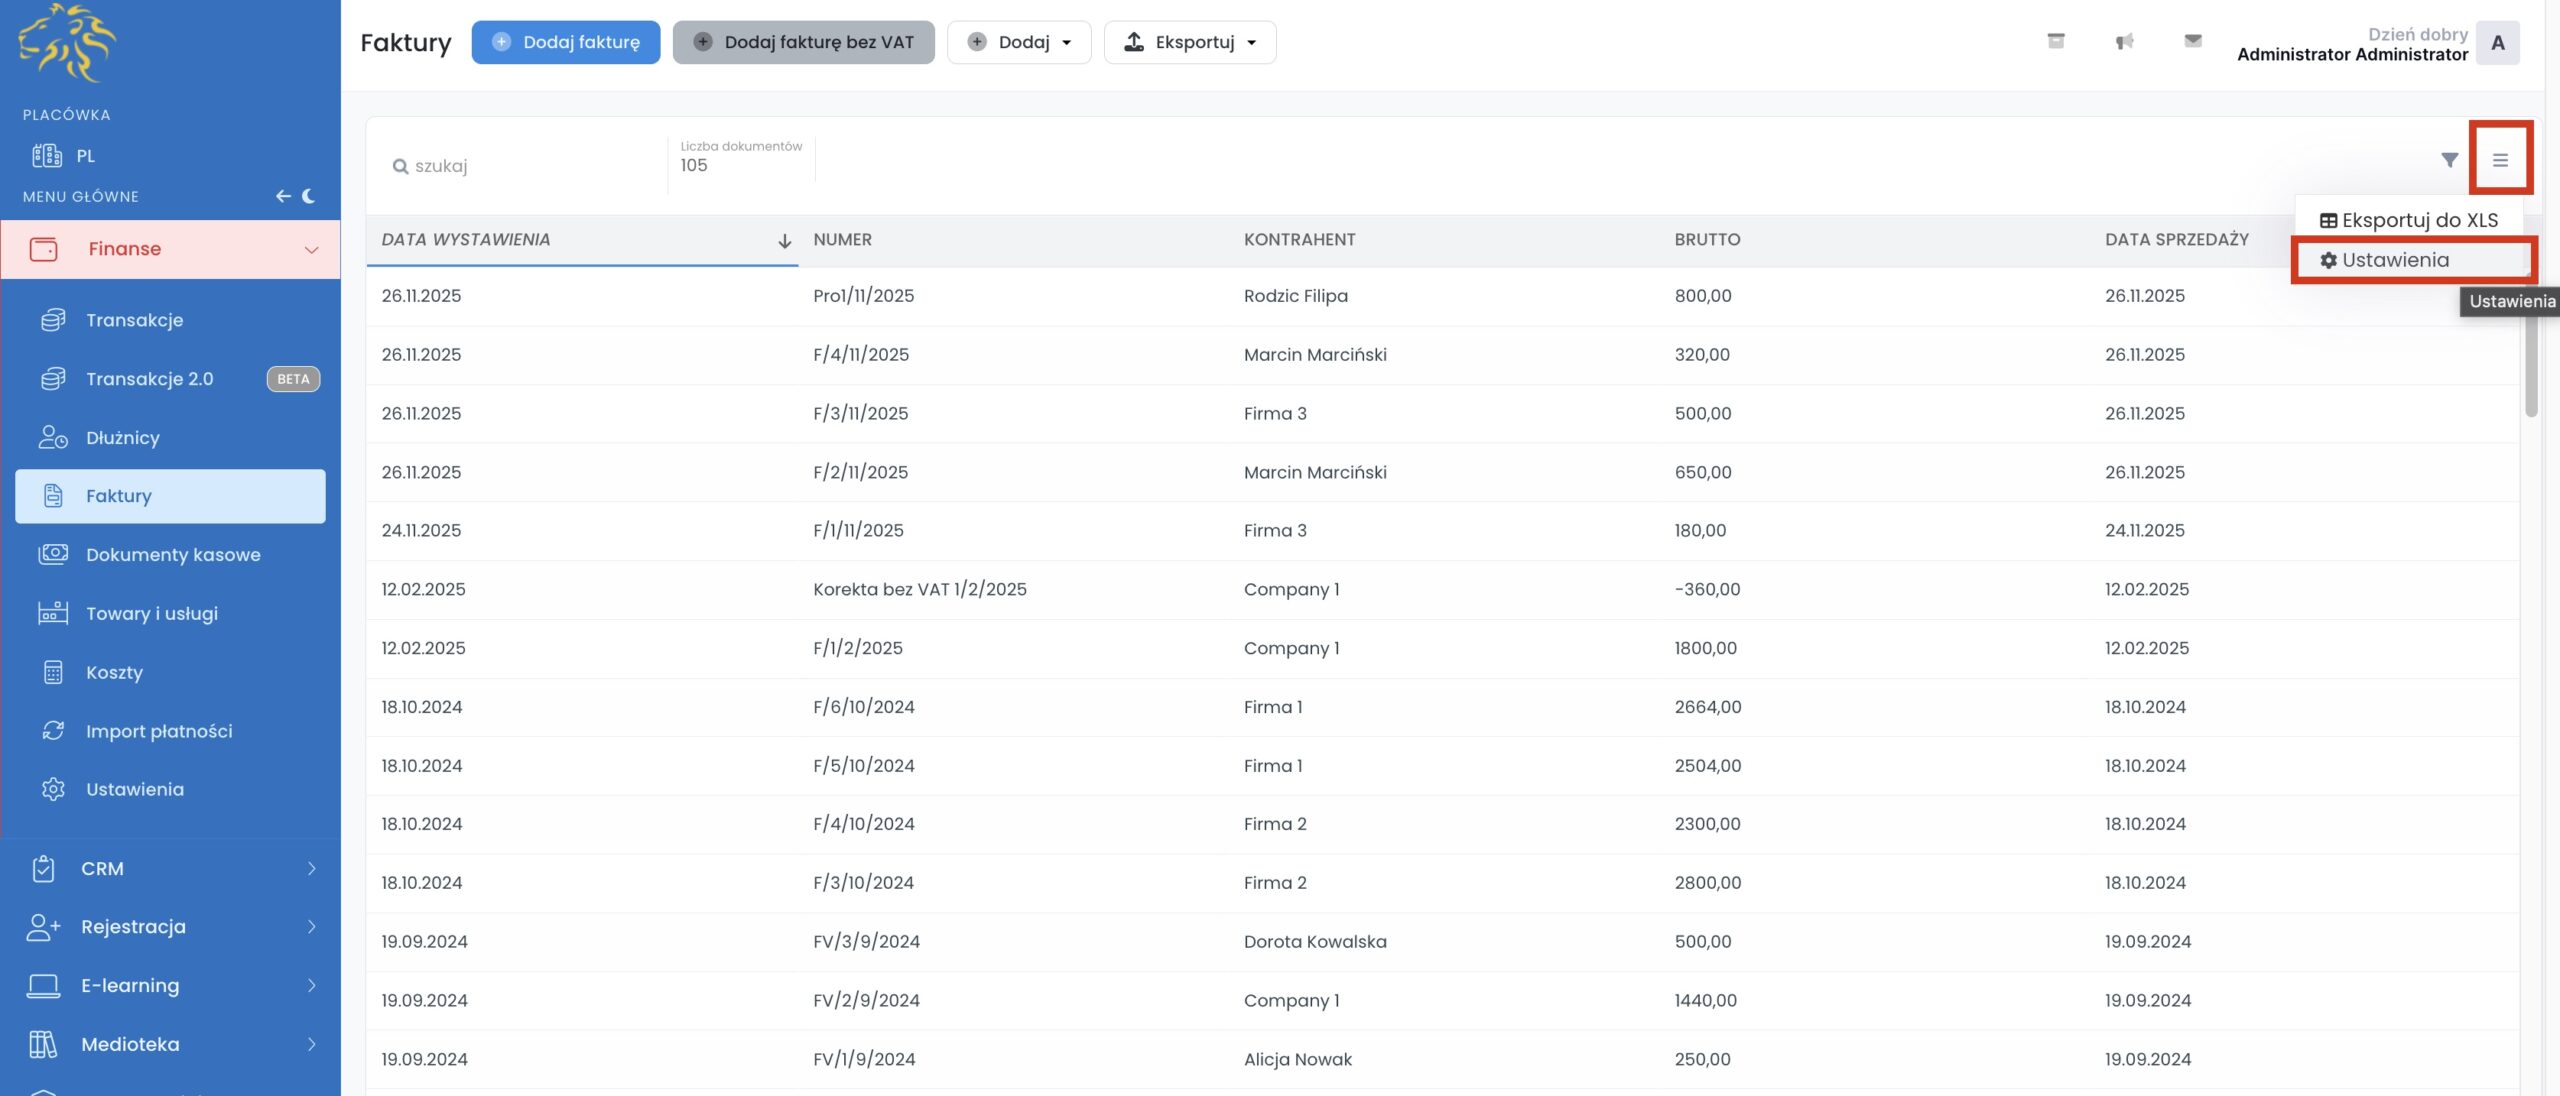Click the megaphone announcements icon

[x=2124, y=41]
